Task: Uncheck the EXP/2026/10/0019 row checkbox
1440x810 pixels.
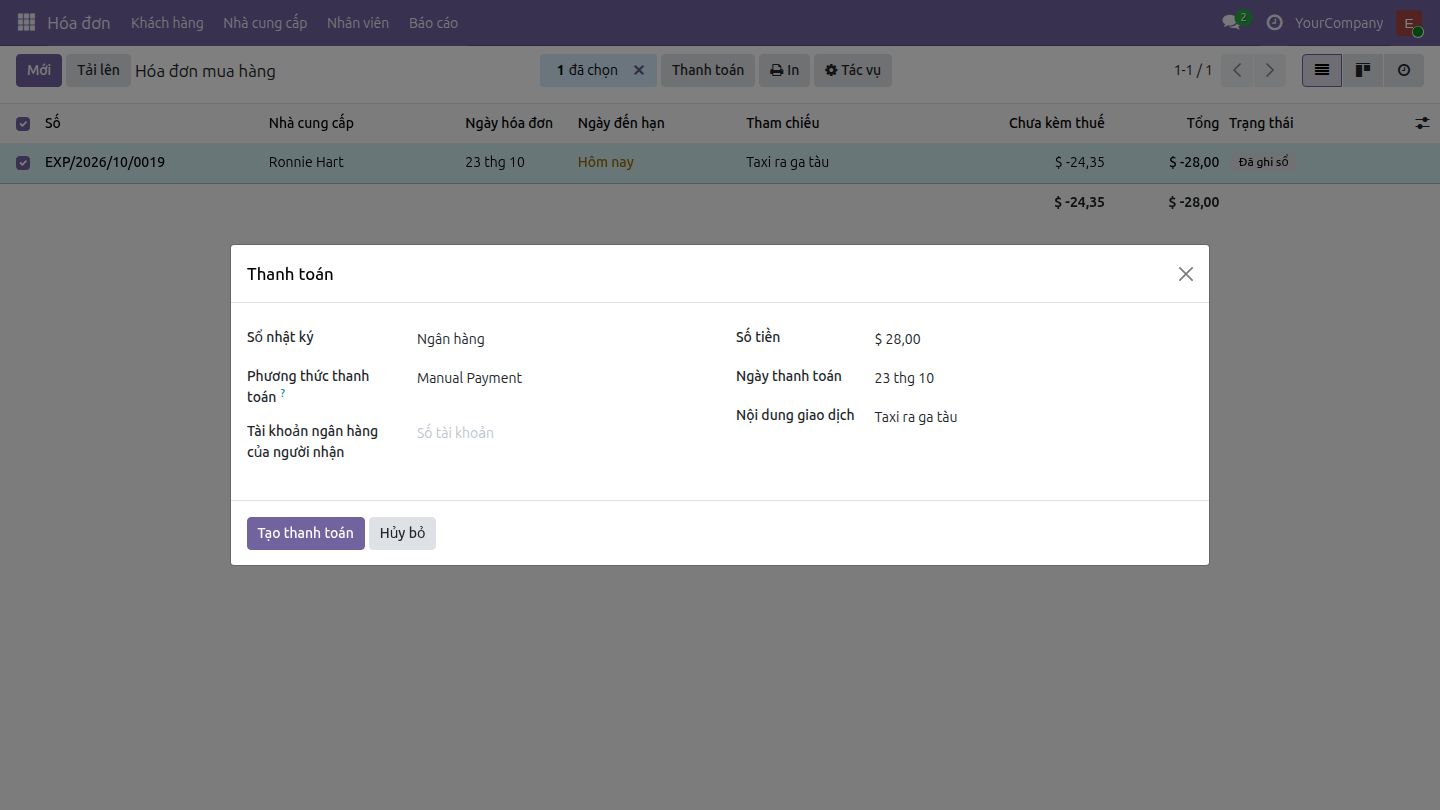Action: click(x=23, y=163)
